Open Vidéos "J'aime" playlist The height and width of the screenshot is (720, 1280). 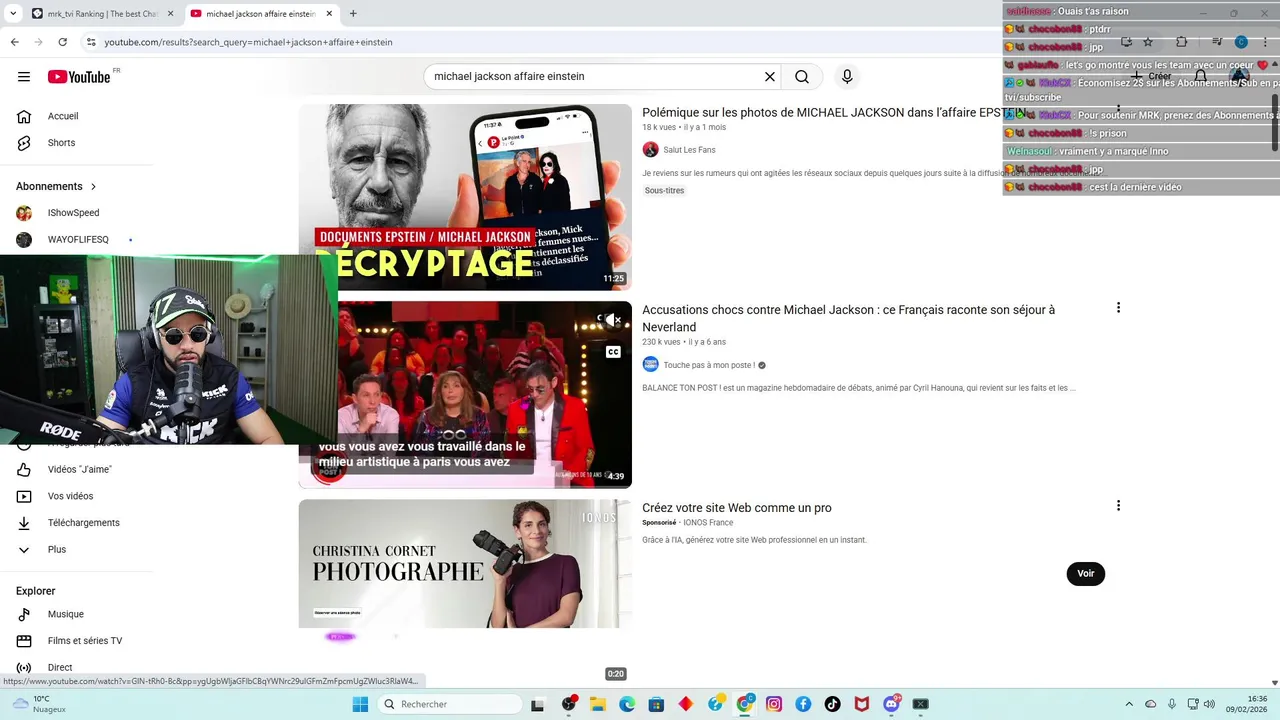[78, 470]
